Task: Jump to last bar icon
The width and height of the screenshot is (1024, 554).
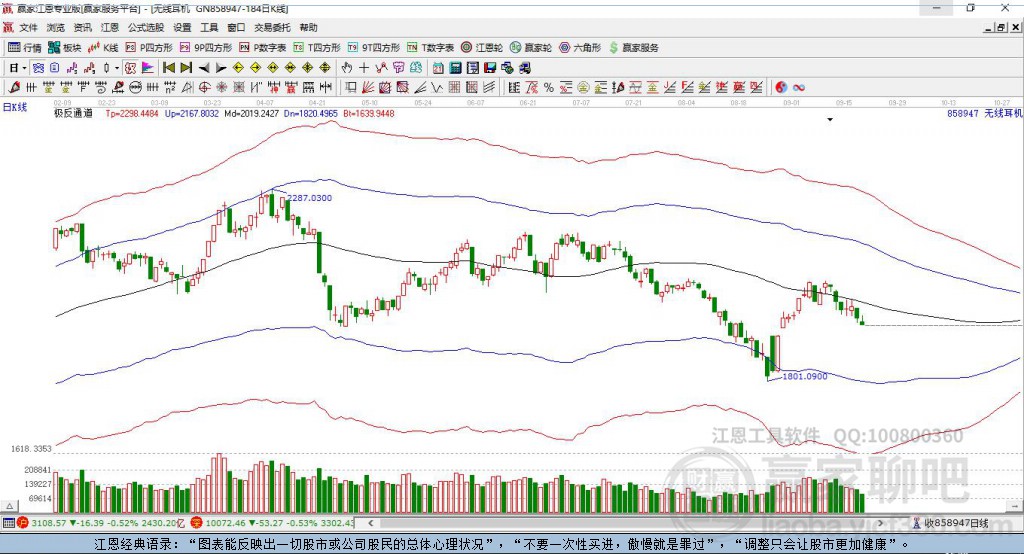Action: (x=186, y=68)
